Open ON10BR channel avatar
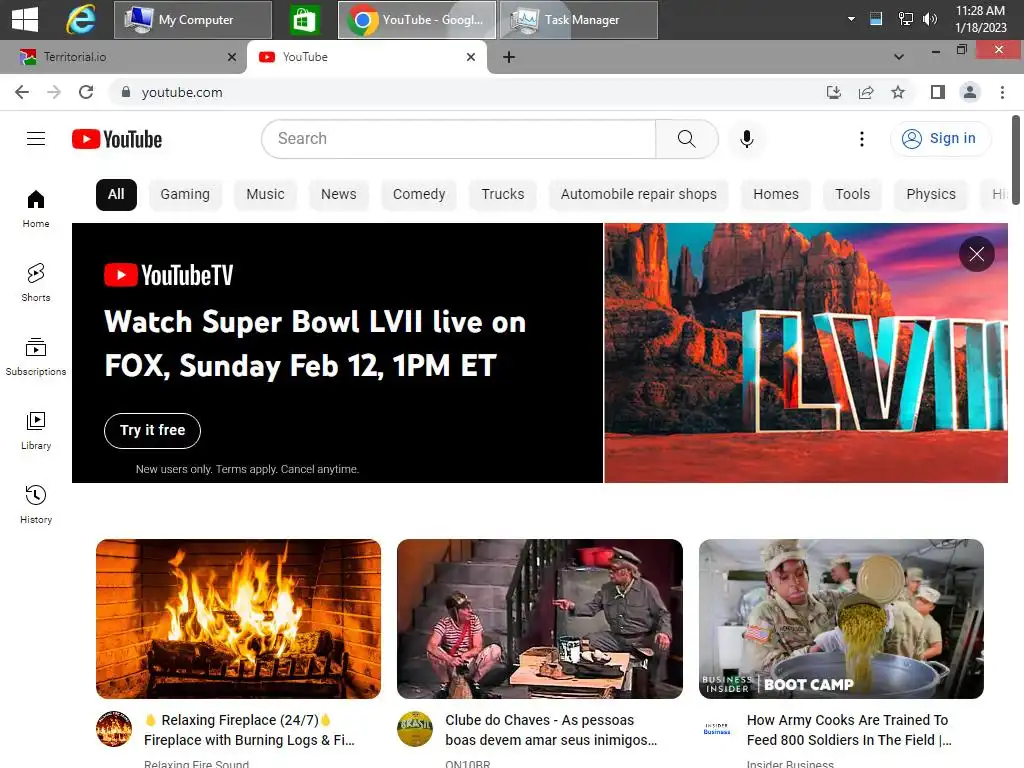This screenshot has height=768, width=1024. click(x=415, y=729)
